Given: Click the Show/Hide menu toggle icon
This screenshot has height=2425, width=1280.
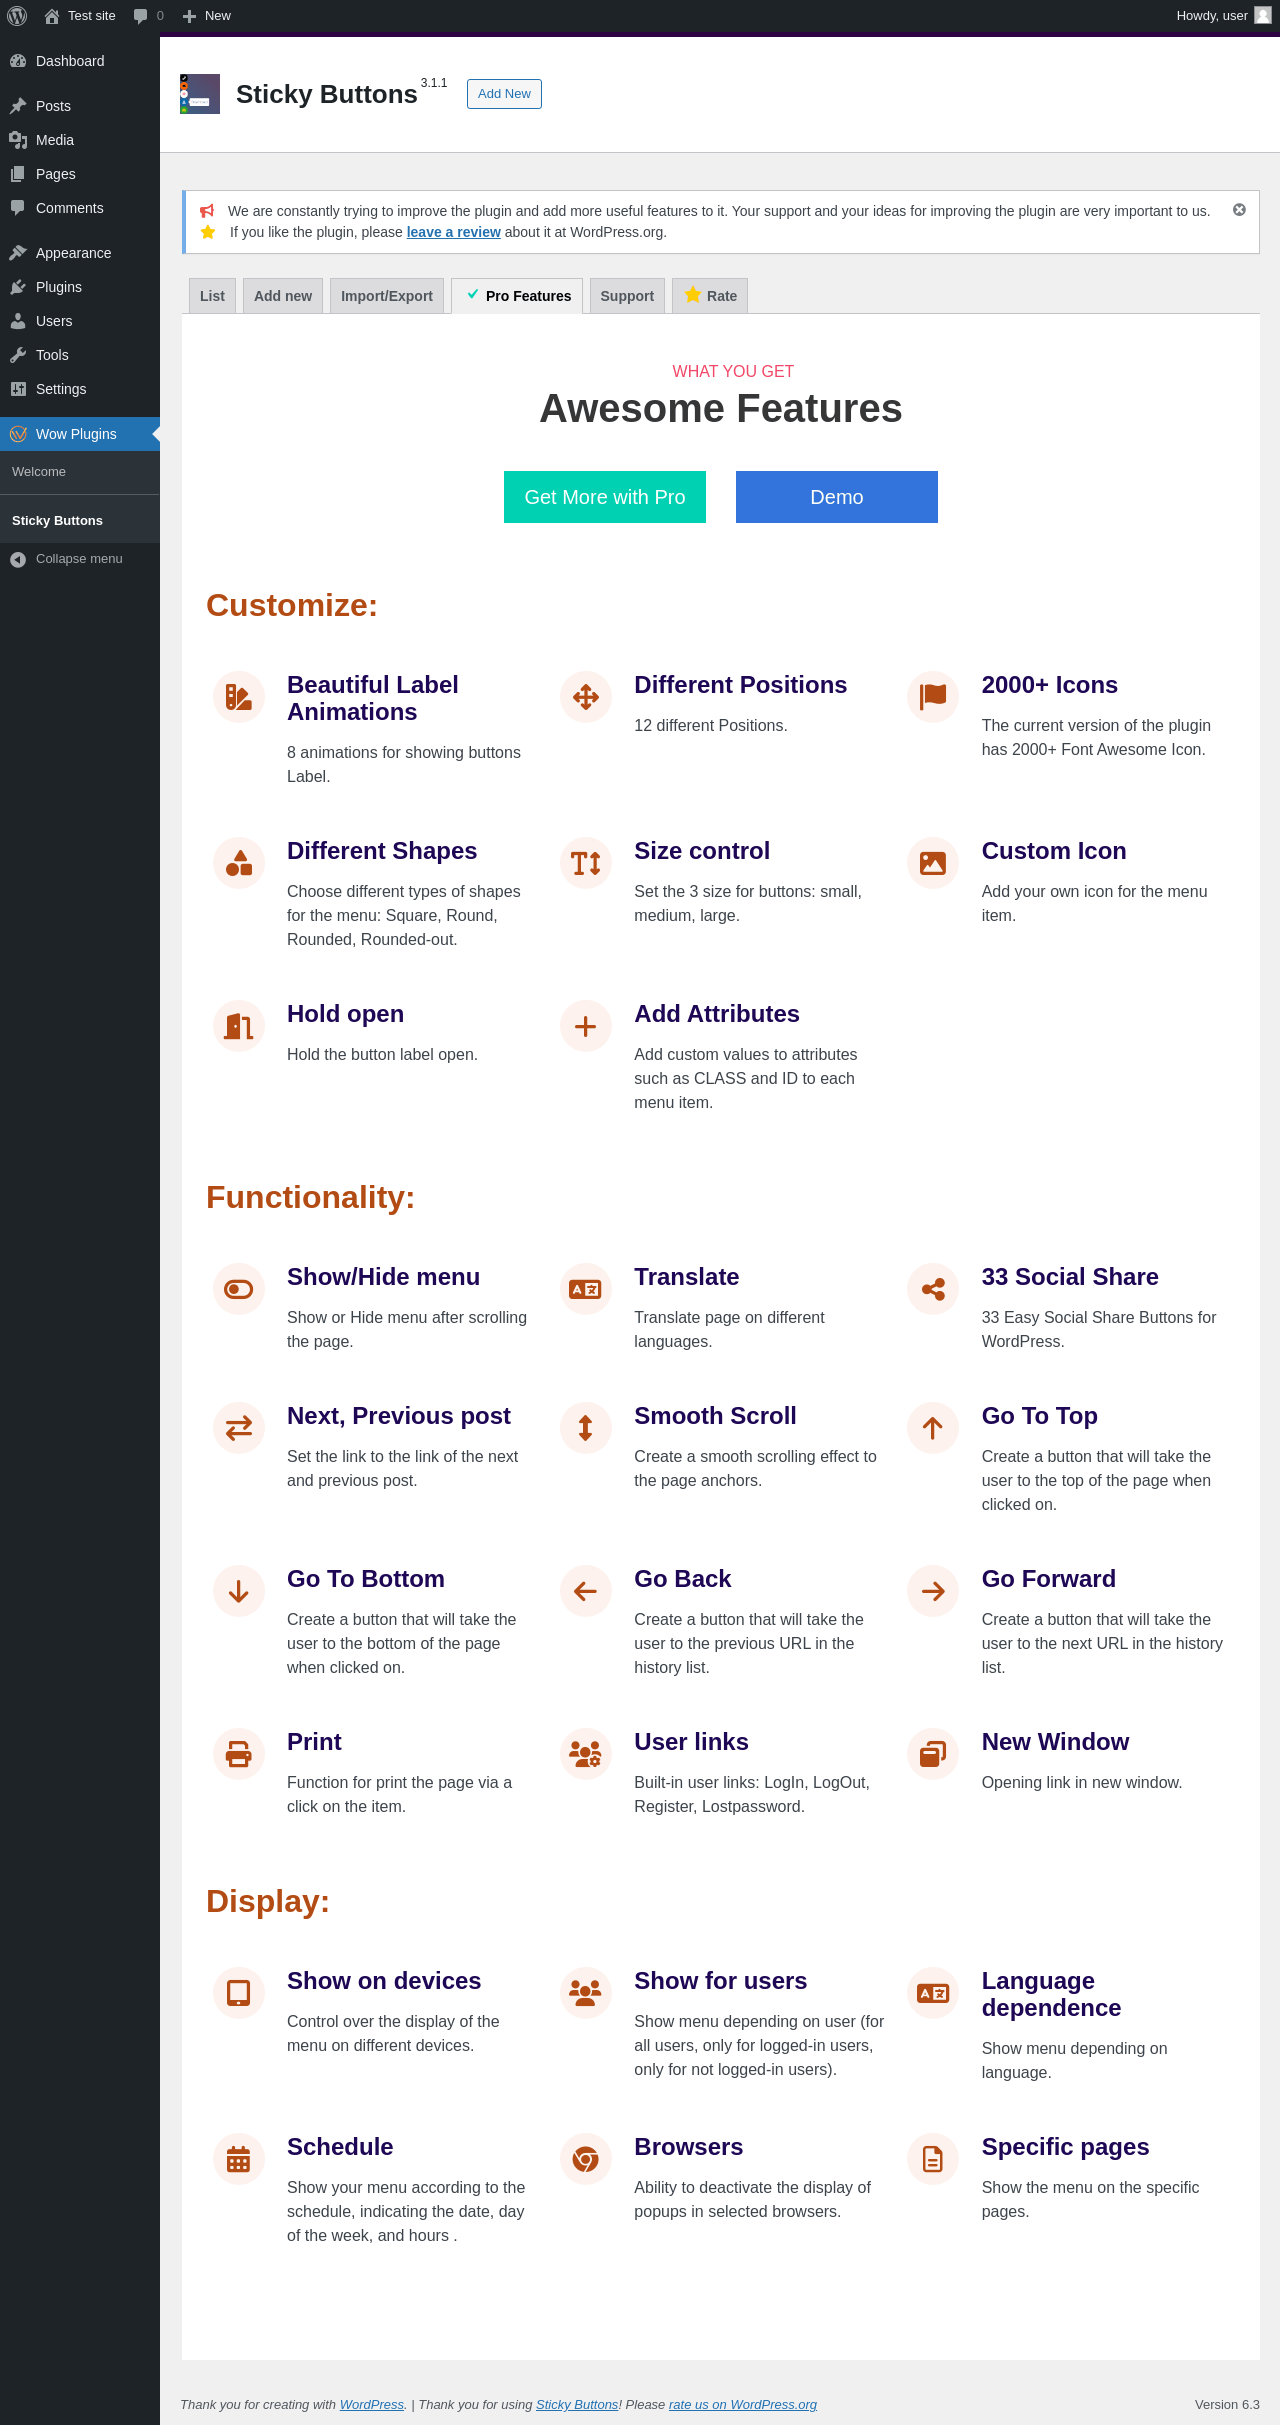Looking at the screenshot, I should tap(239, 1289).
